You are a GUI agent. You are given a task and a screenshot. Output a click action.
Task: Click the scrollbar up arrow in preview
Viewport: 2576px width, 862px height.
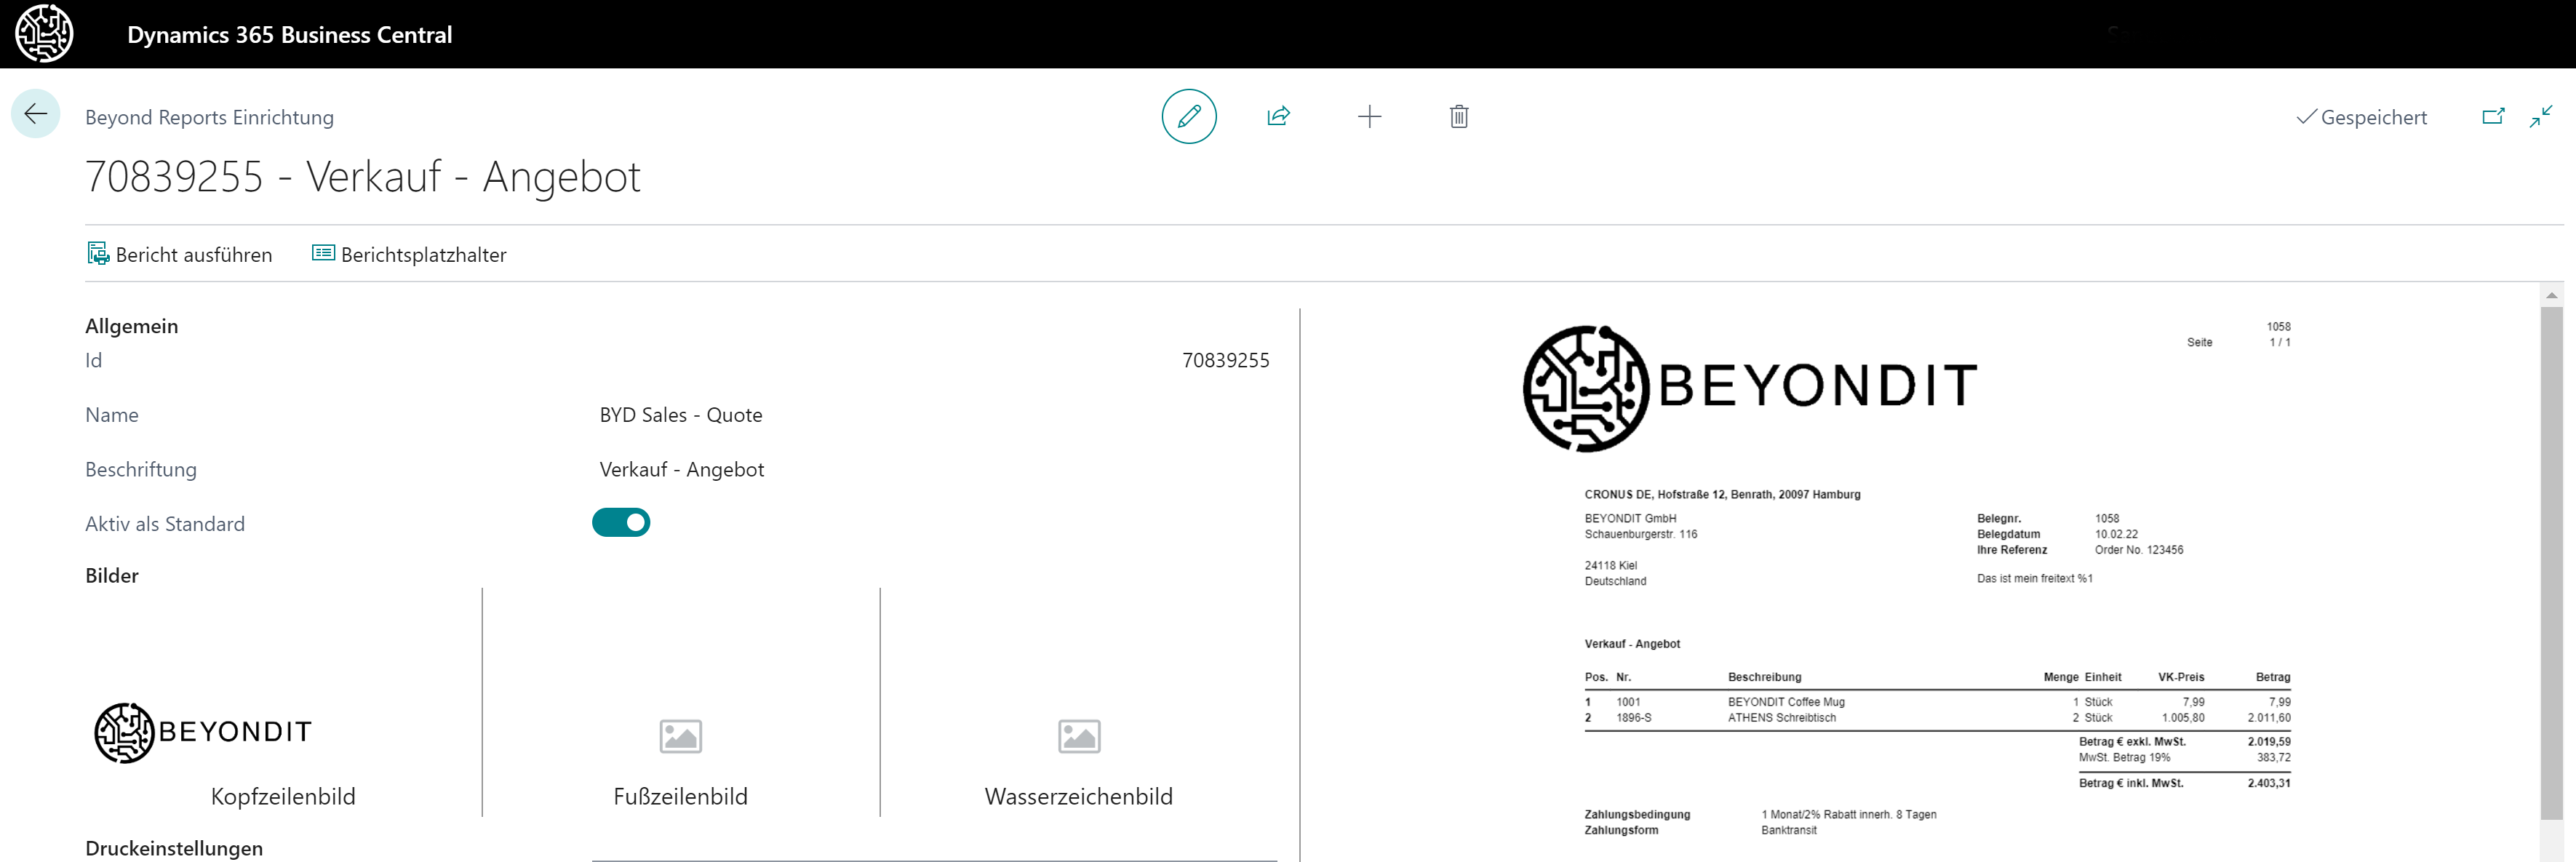click(x=2551, y=296)
